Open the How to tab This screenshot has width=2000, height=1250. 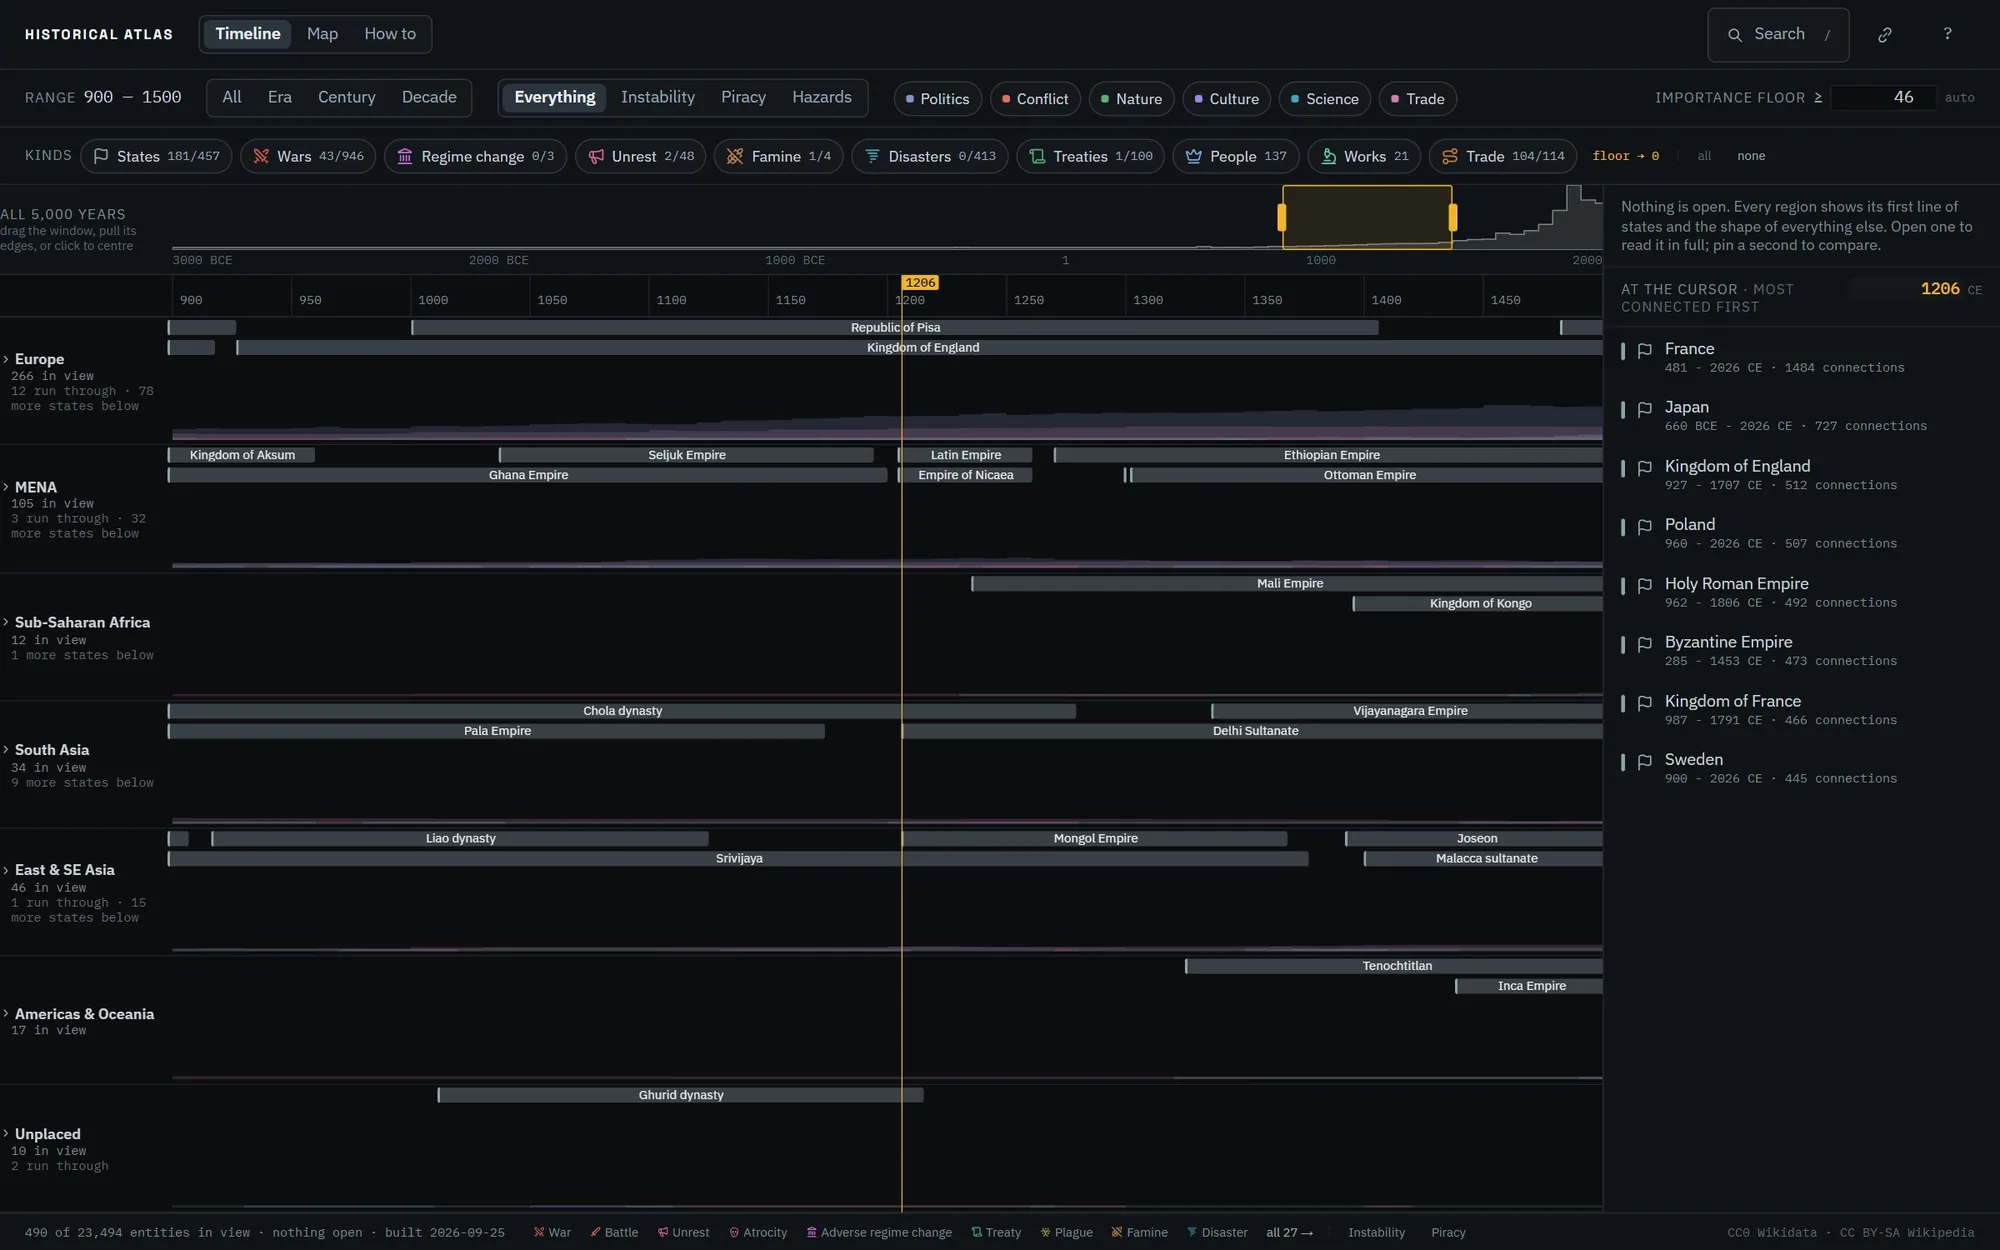click(x=390, y=34)
